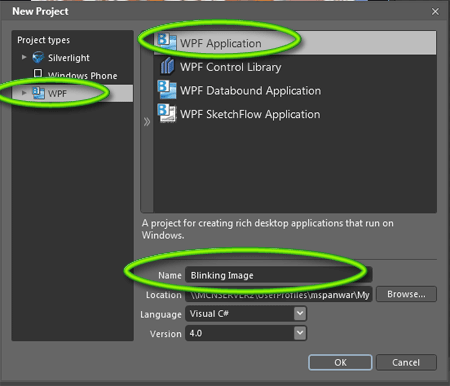Click the double-chevron view toggle
The width and height of the screenshot is (450, 386).
pos(147,122)
